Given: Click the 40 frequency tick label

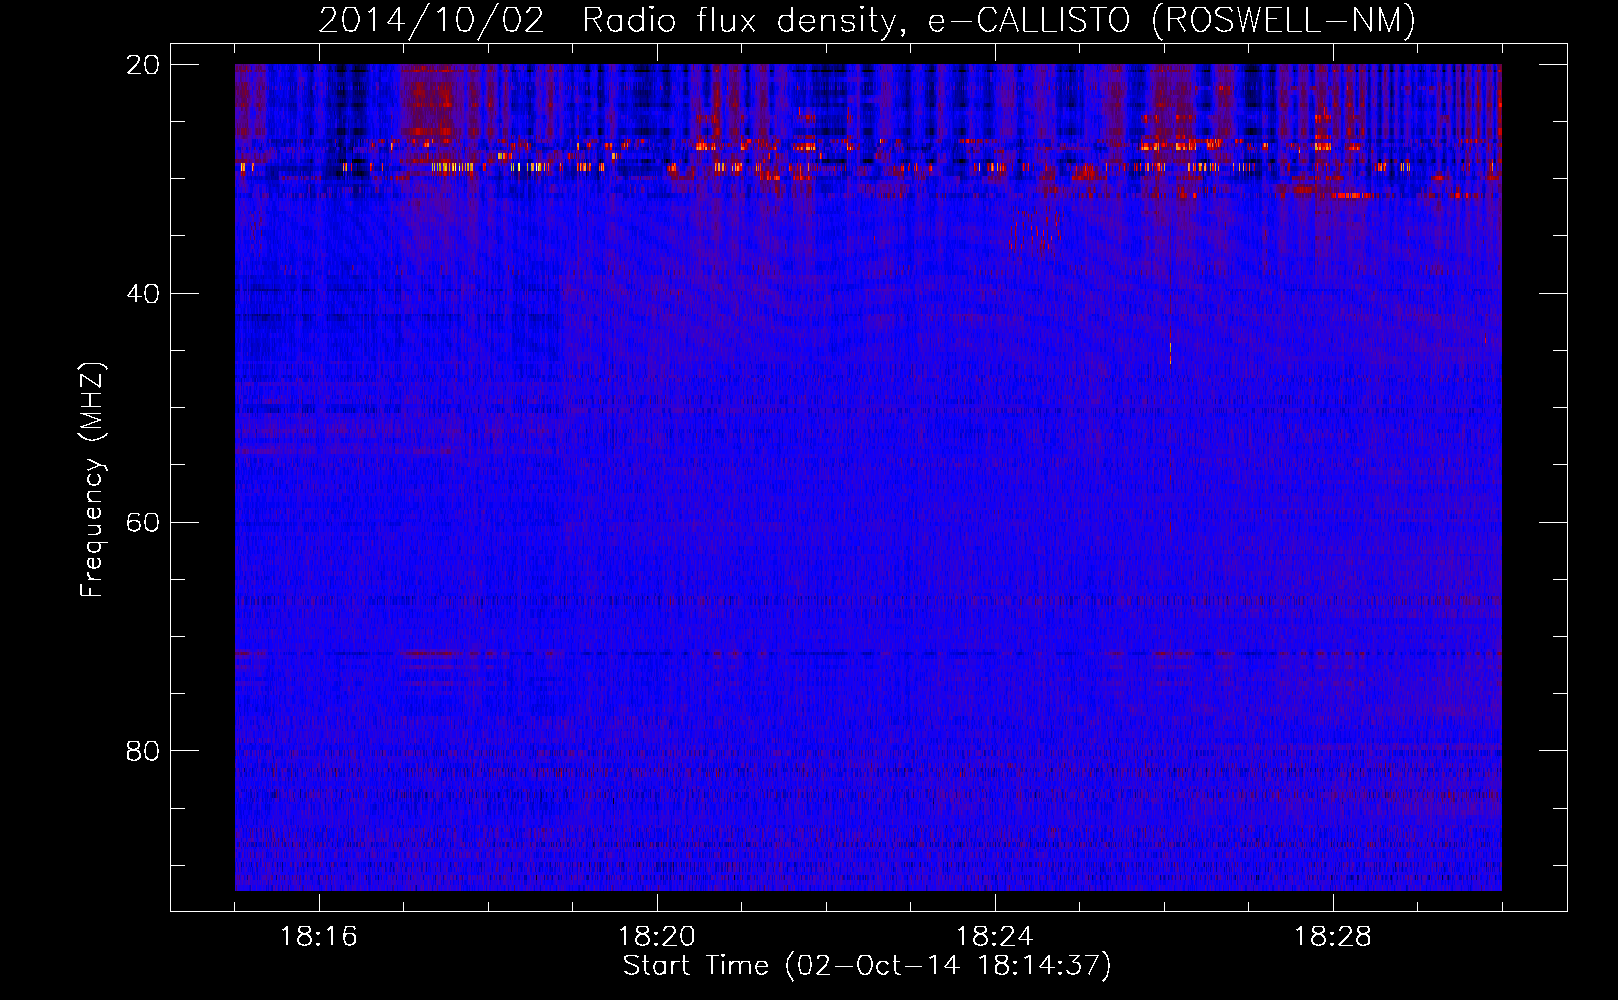Looking at the screenshot, I should point(143,294).
